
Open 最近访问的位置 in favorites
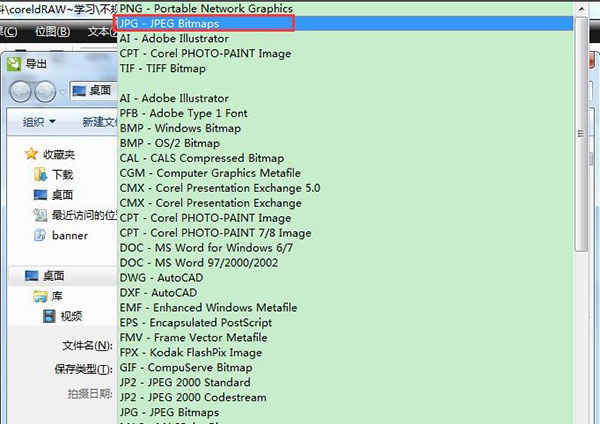(x=85, y=215)
